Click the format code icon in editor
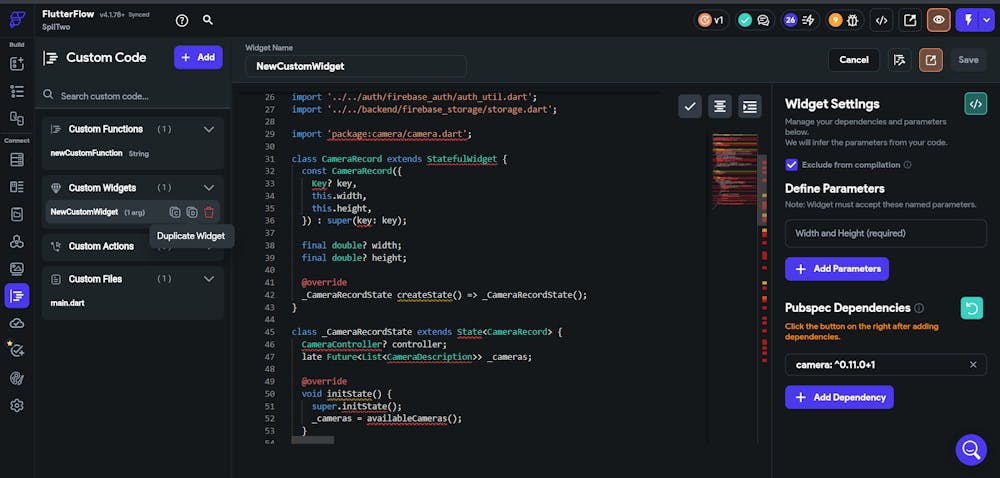This screenshot has height=478, width=1000. point(719,106)
